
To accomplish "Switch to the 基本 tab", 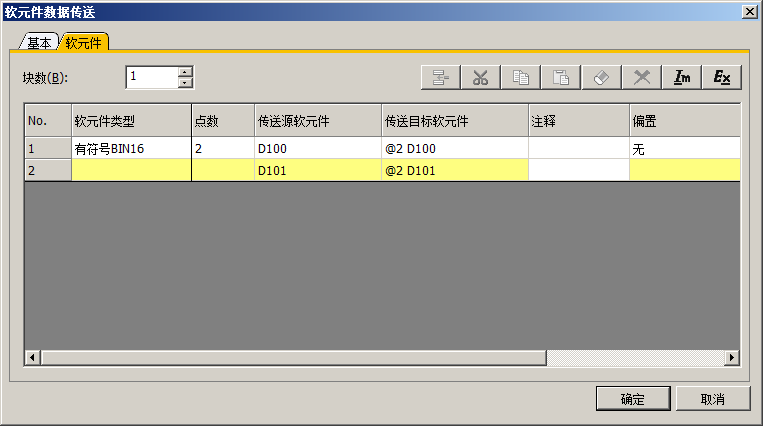I will pos(40,43).
